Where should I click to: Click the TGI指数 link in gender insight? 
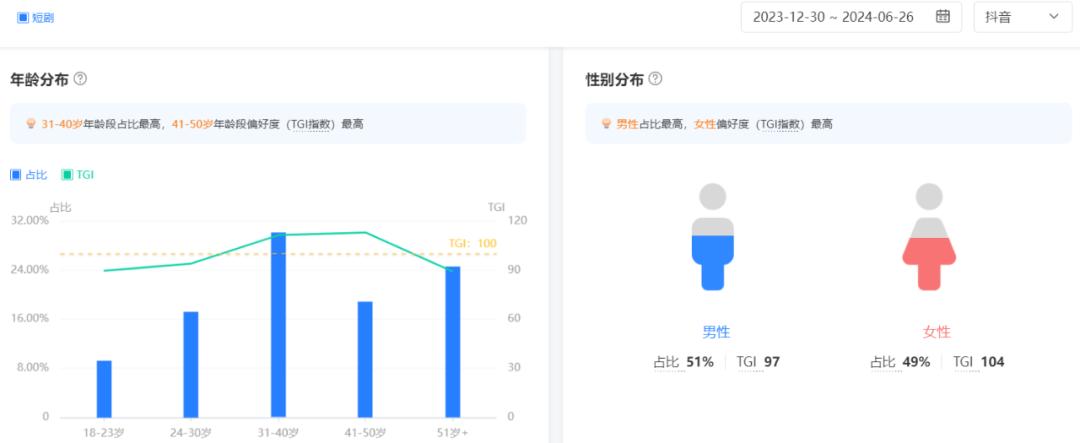778,125
